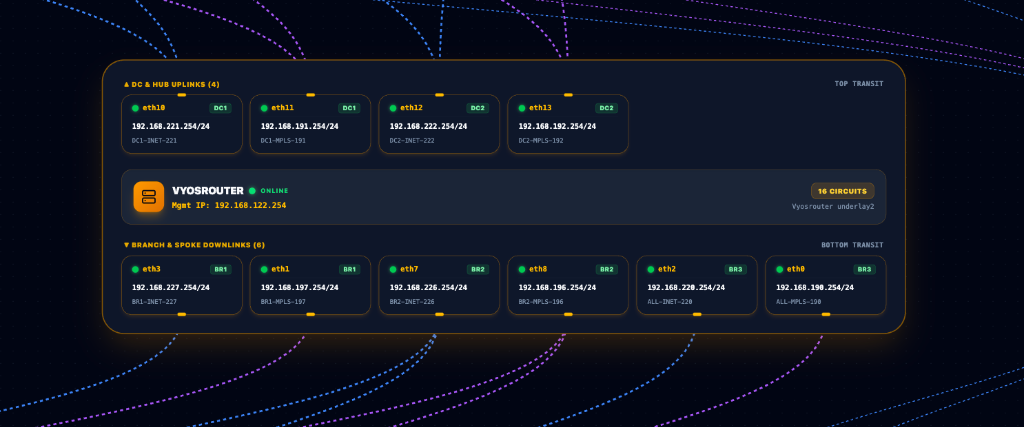The width and height of the screenshot is (1024, 427).
Task: Click the green status dot on eth2
Action: coord(650,269)
